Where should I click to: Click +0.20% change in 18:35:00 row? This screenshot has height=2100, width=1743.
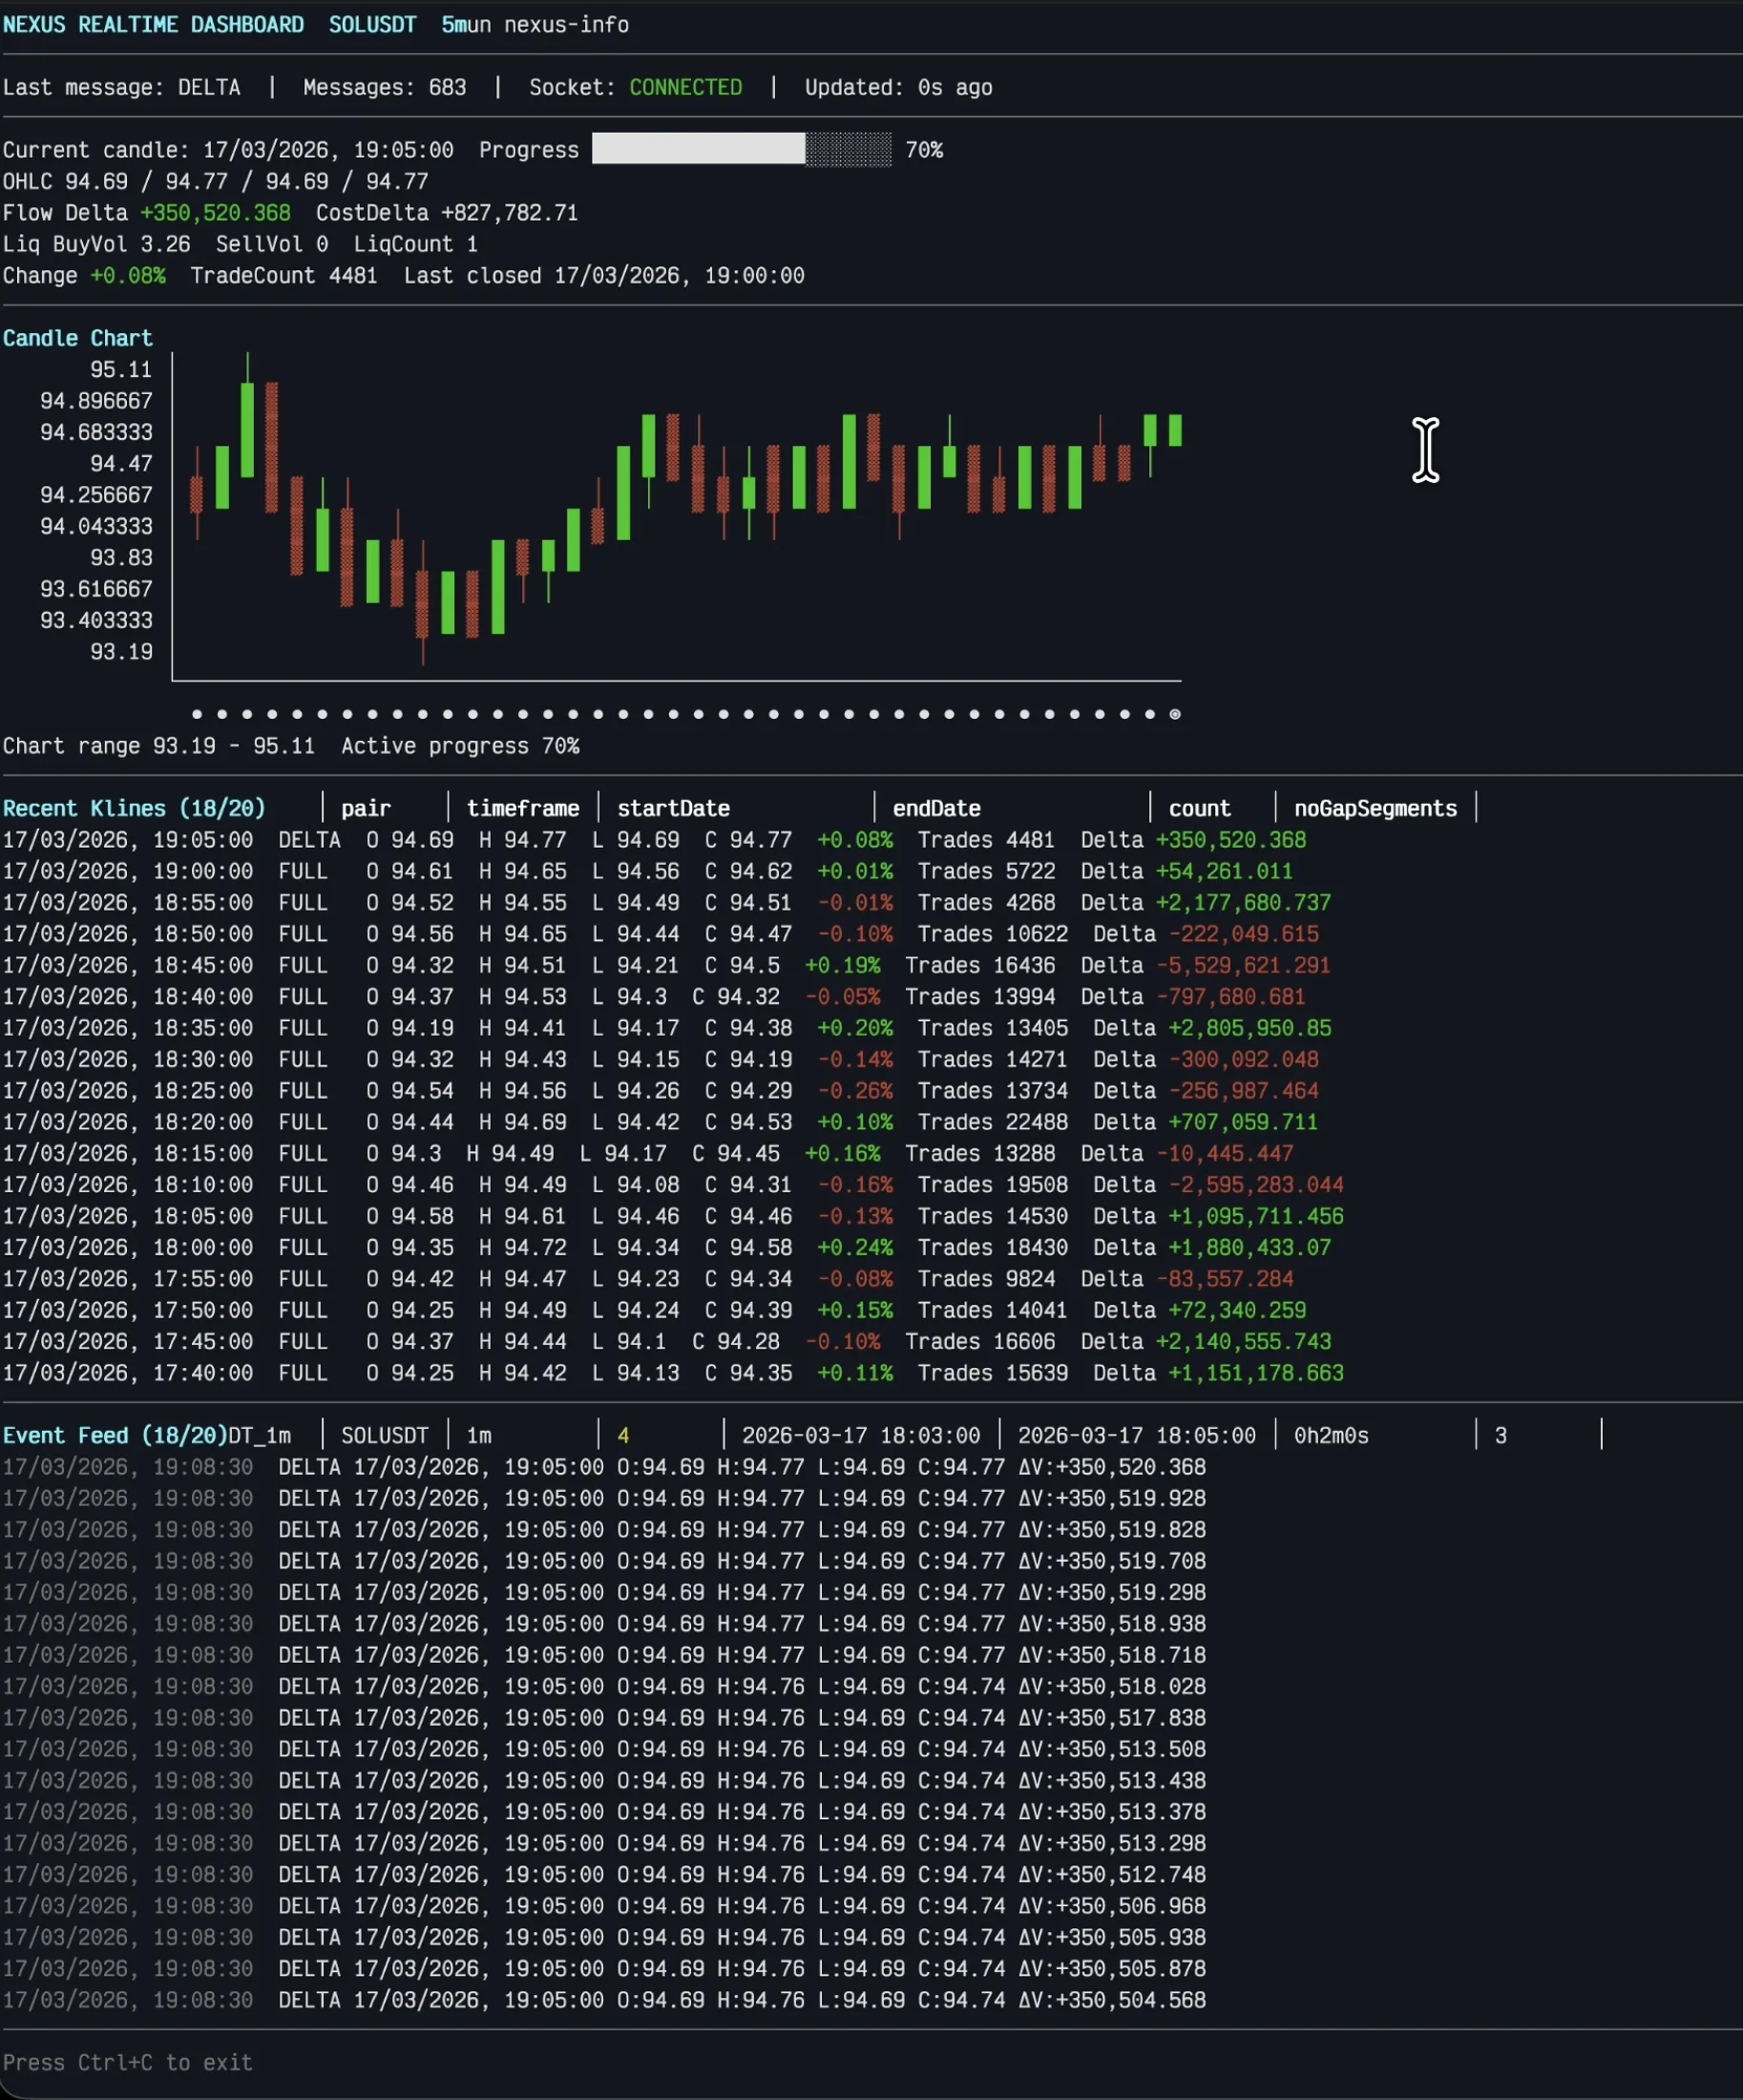coord(855,1028)
